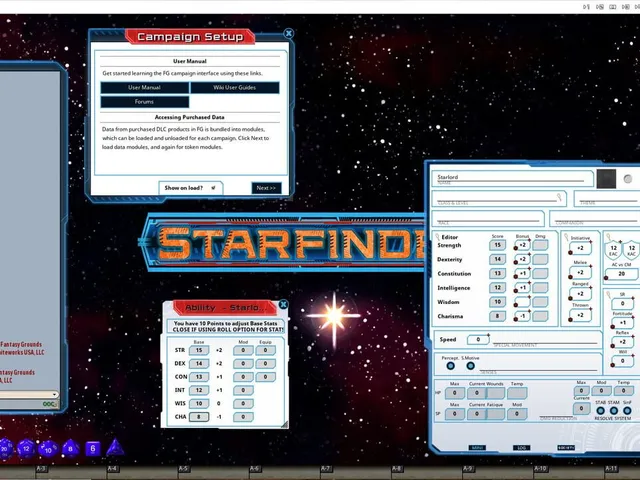Roll the Melee attack +2 box
This screenshot has width=640, height=480.
pyautogui.click(x=580, y=272)
